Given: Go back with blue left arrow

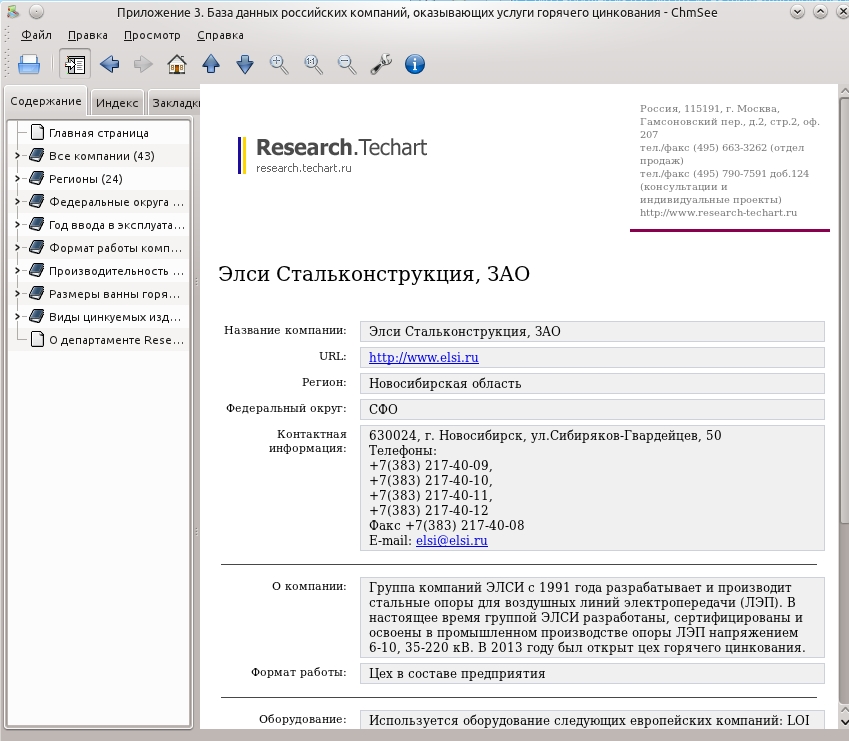Looking at the screenshot, I should (x=109, y=64).
